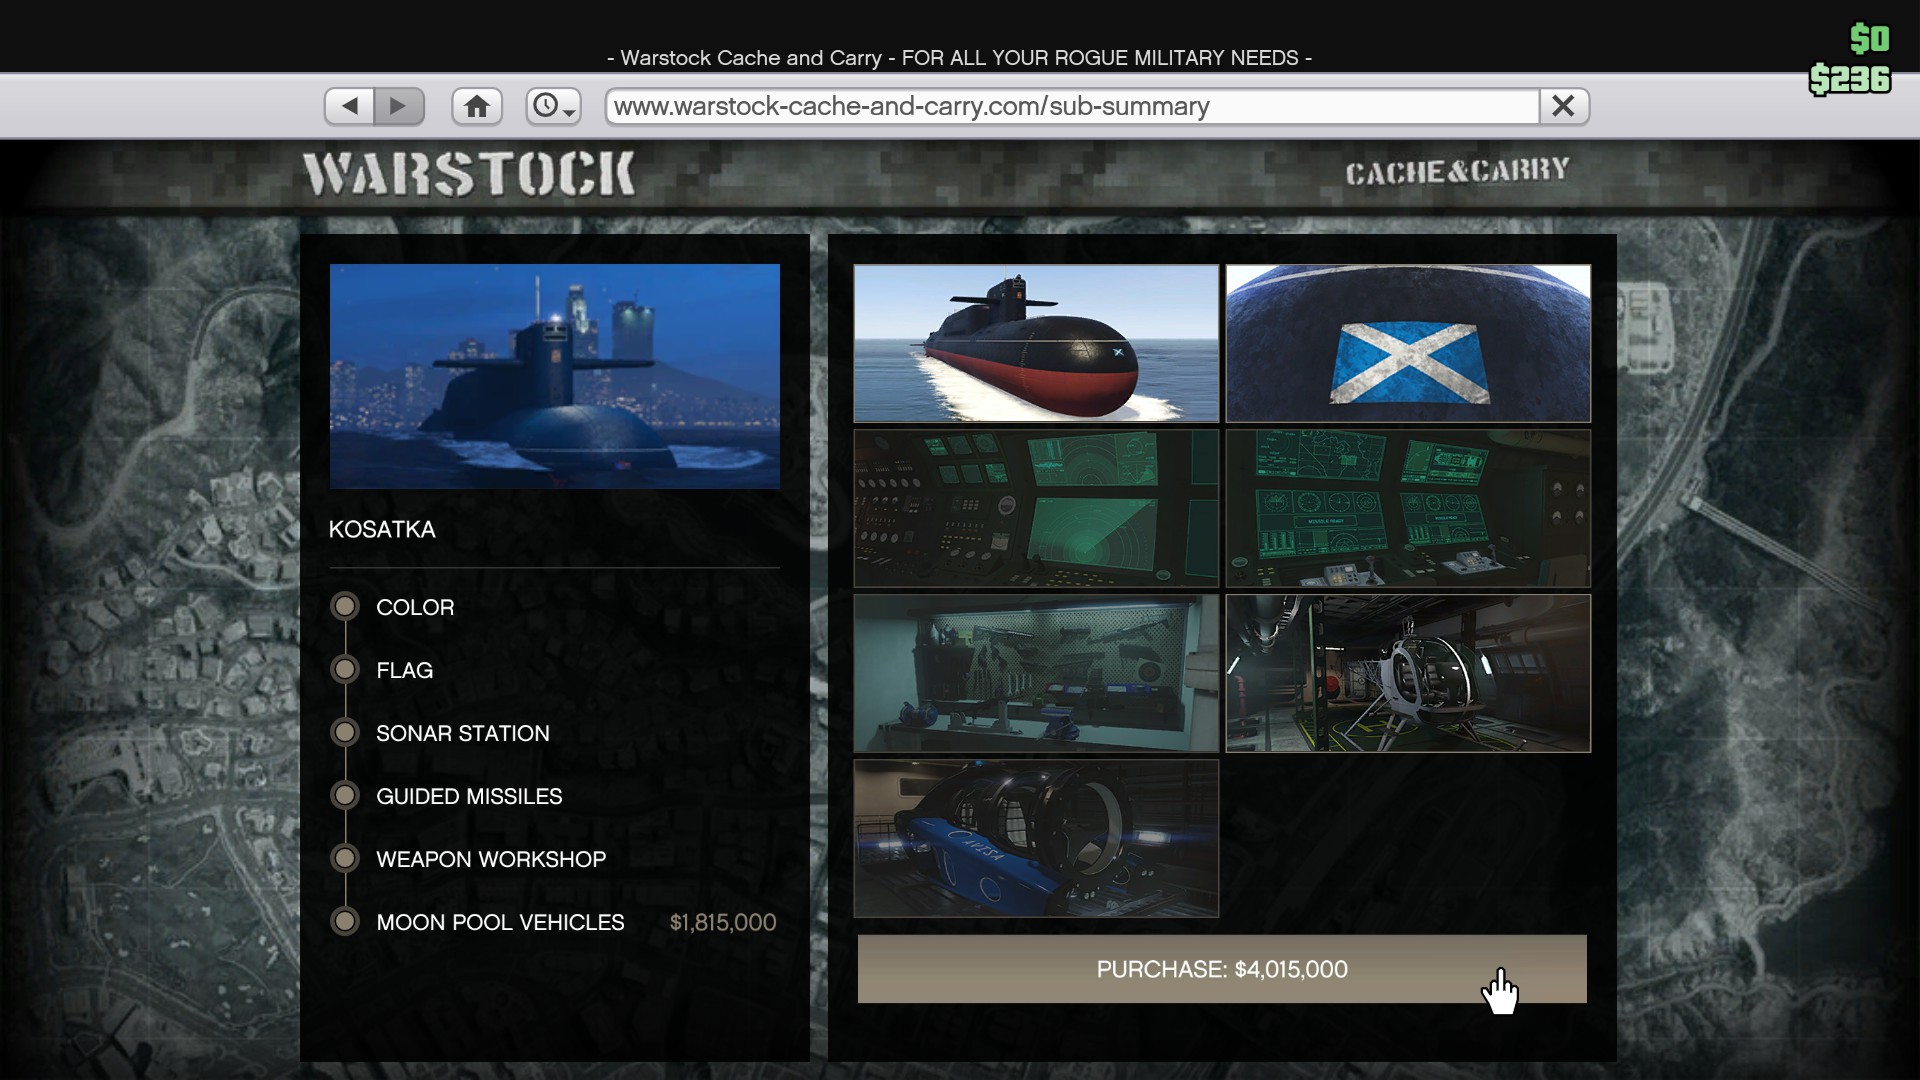
Task: Click the blue submersible vehicle thumbnail
Action: click(x=1036, y=838)
